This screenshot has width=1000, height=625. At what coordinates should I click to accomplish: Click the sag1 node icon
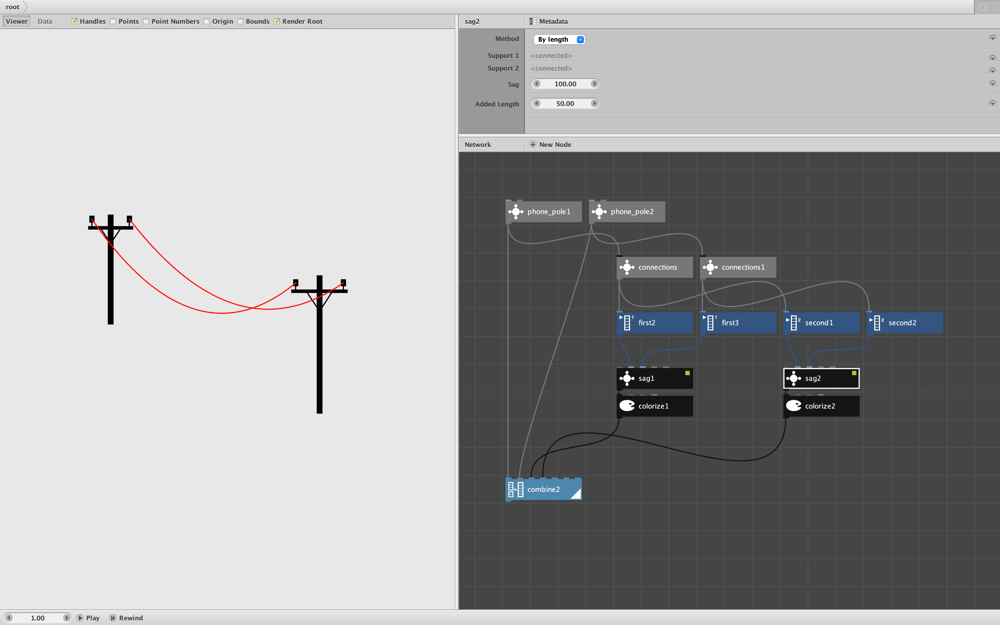tap(627, 378)
